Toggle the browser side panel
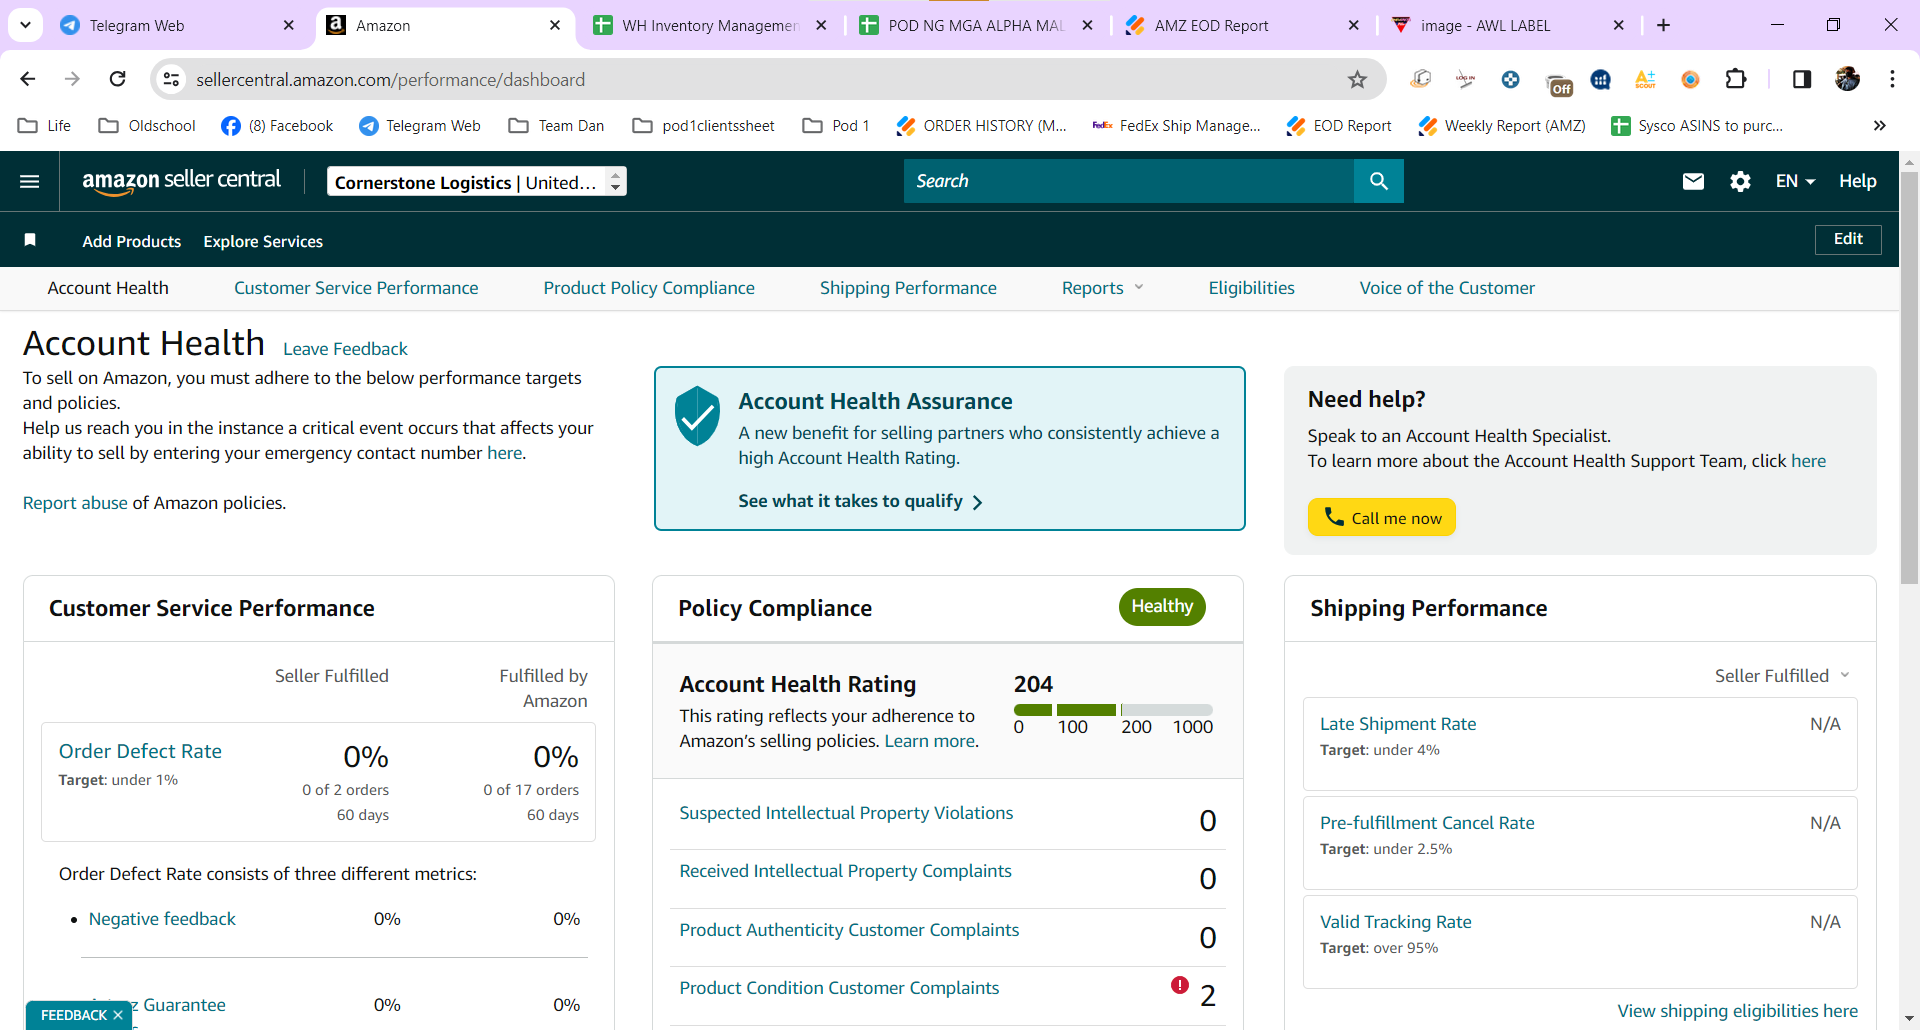The height and width of the screenshot is (1030, 1920). pos(1802,79)
